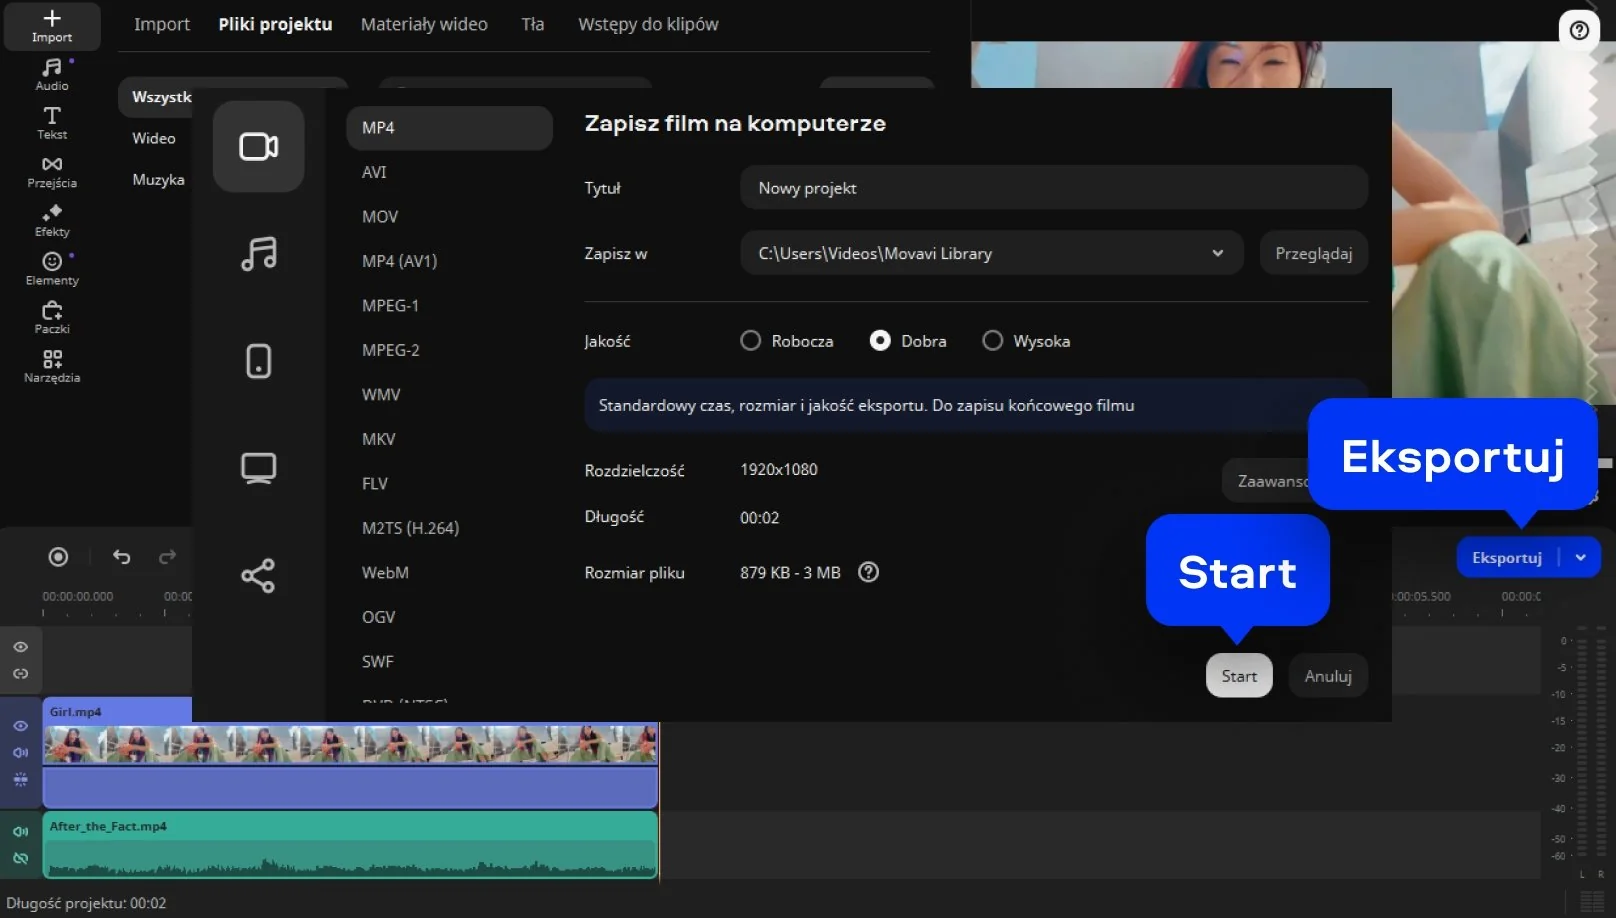Open the audio export category
The image size is (1616, 918).
258,253
